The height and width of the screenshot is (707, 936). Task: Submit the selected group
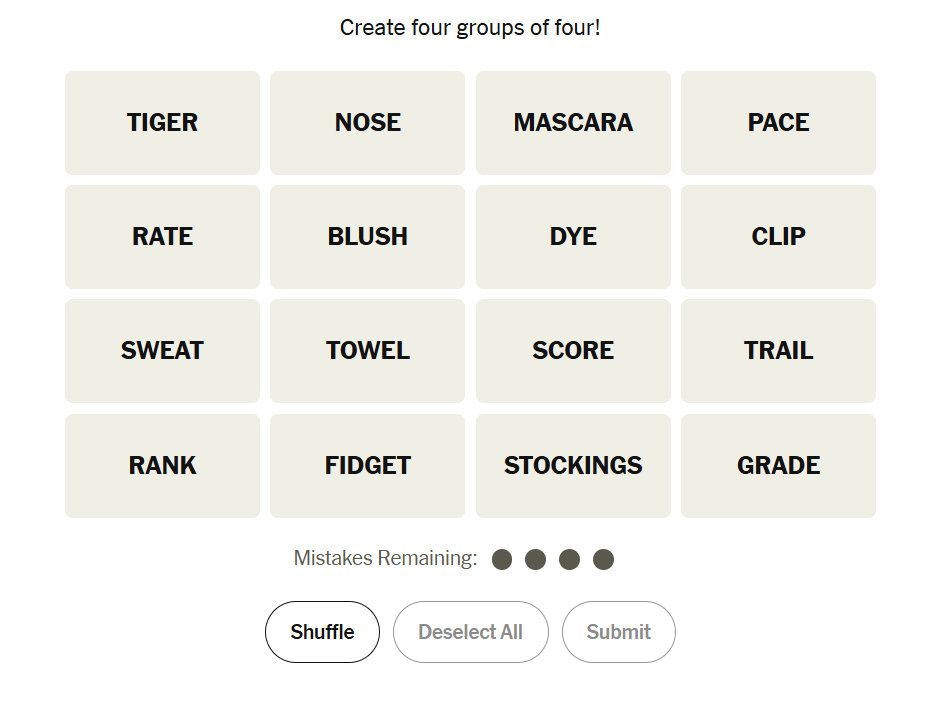pos(618,632)
